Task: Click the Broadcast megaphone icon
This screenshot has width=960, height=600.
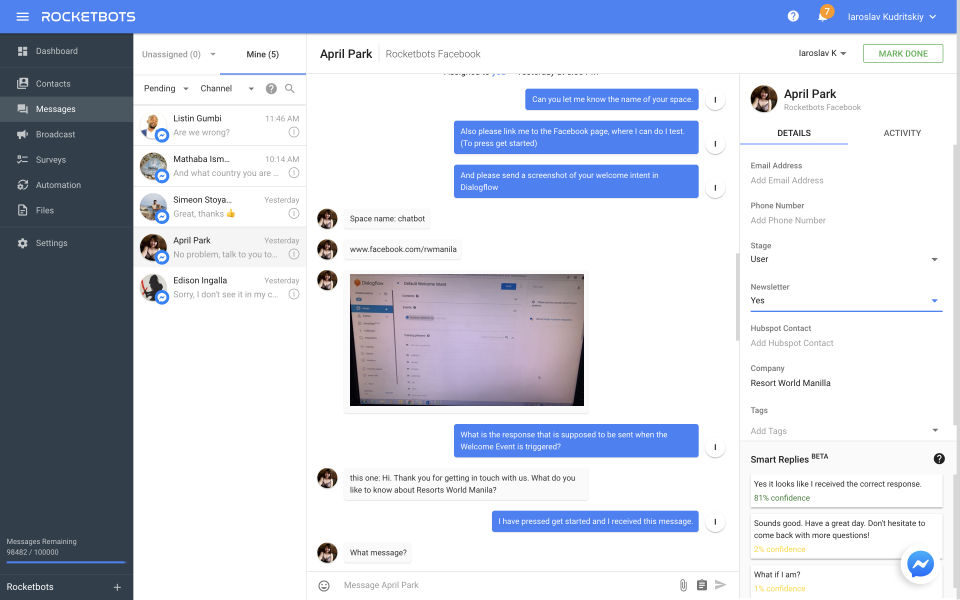Action: [x=23, y=134]
